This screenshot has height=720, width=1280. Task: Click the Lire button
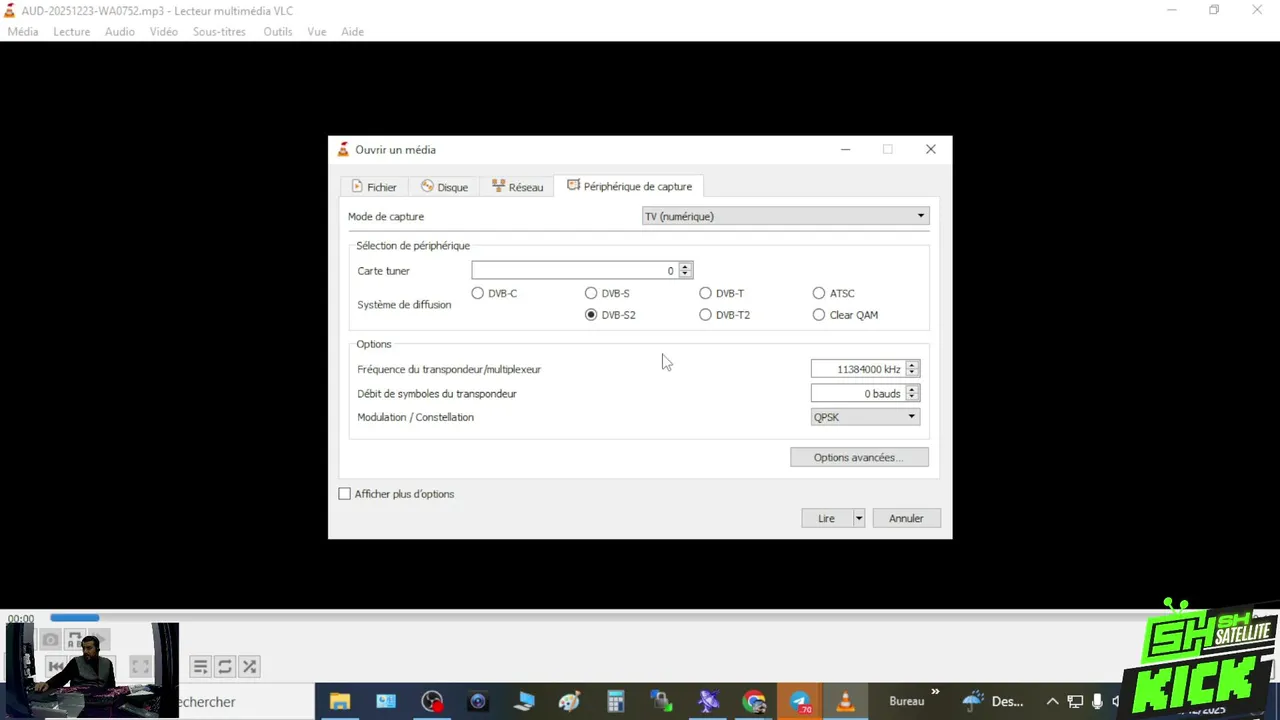tap(826, 518)
